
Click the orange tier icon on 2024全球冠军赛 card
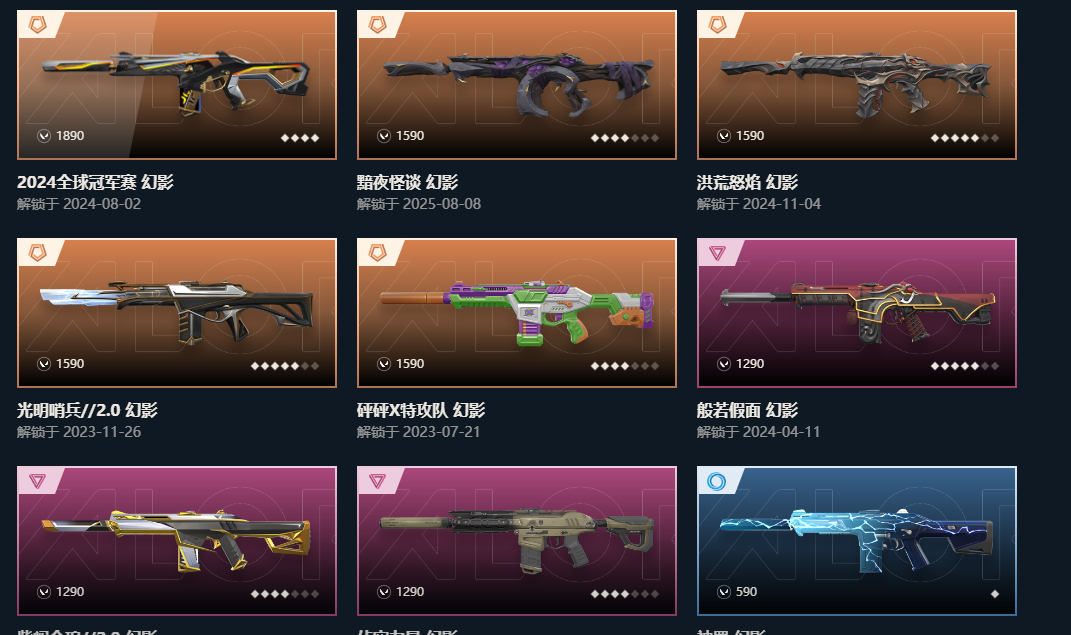pos(38,25)
